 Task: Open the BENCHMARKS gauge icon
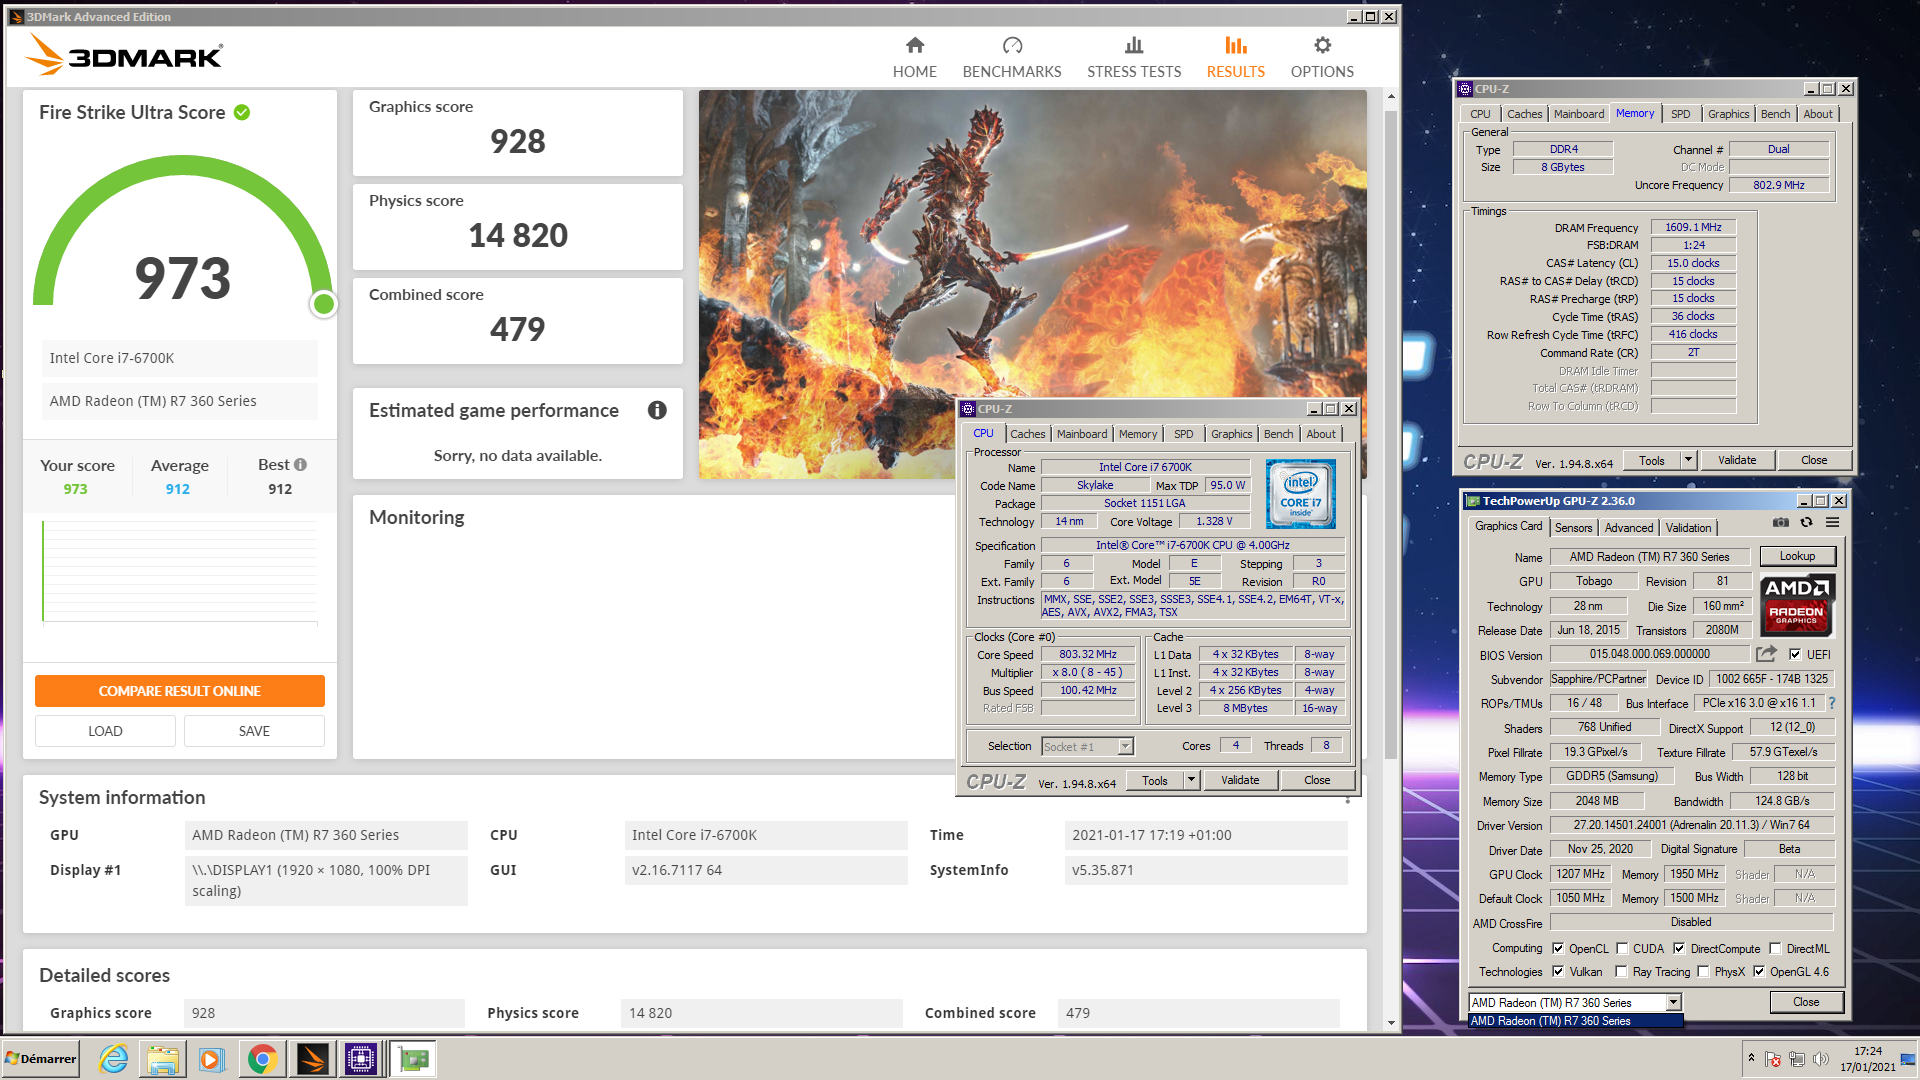pos(1012,45)
